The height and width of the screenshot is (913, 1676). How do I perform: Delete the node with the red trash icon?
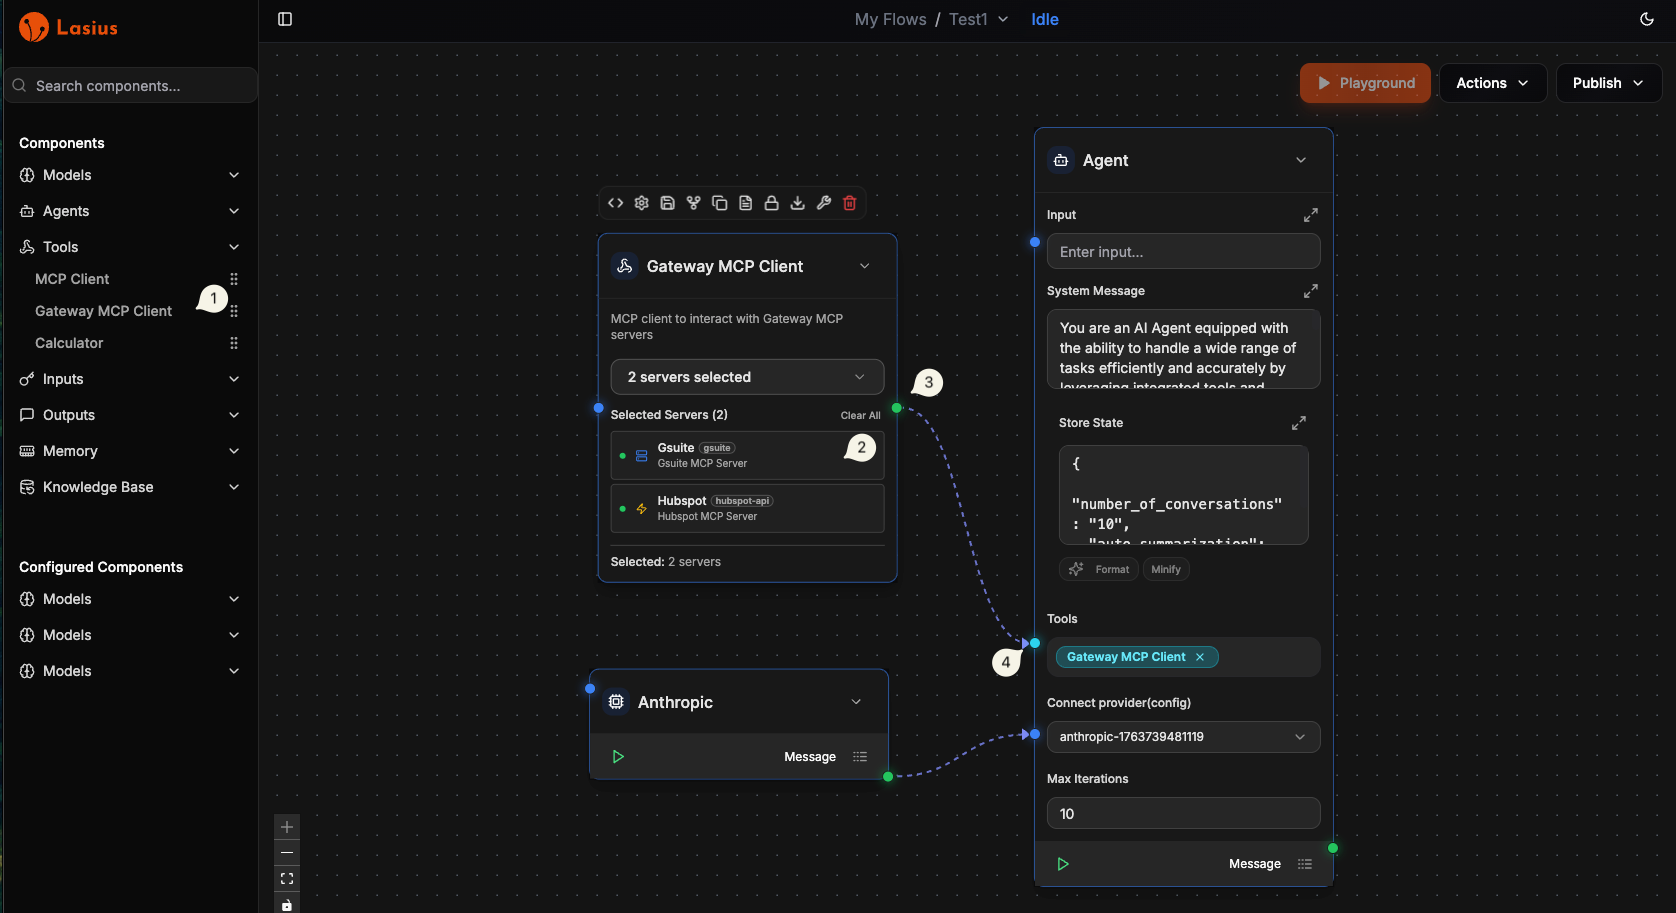[849, 203]
